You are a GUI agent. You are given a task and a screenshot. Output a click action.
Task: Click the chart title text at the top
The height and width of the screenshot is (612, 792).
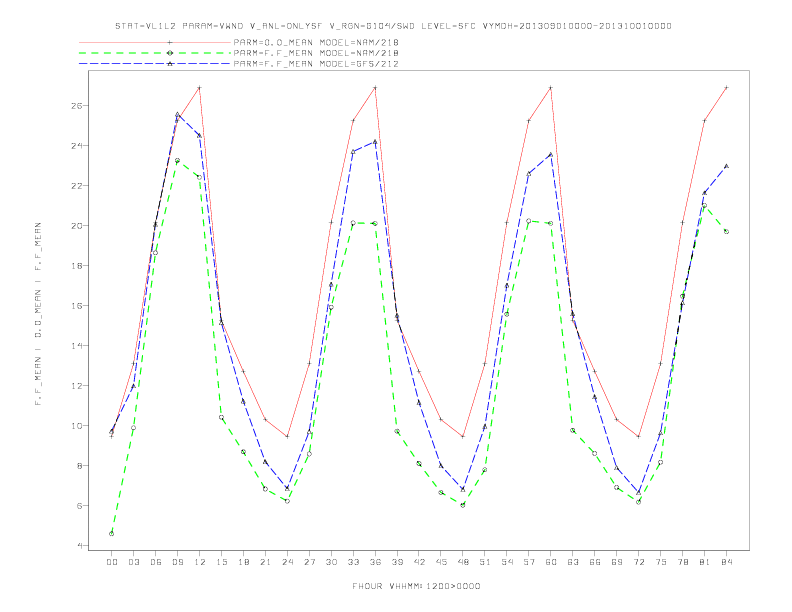(x=393, y=26)
